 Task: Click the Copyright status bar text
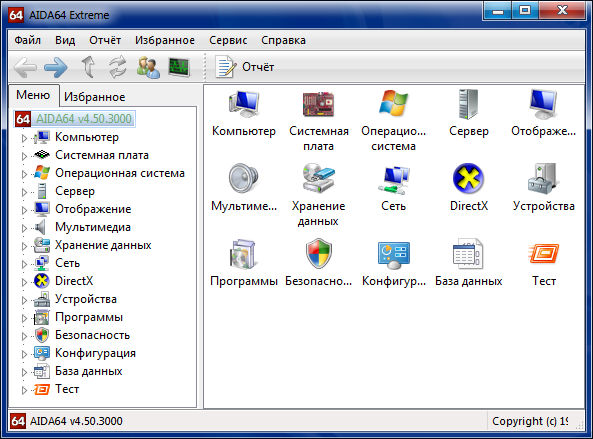(x=529, y=421)
